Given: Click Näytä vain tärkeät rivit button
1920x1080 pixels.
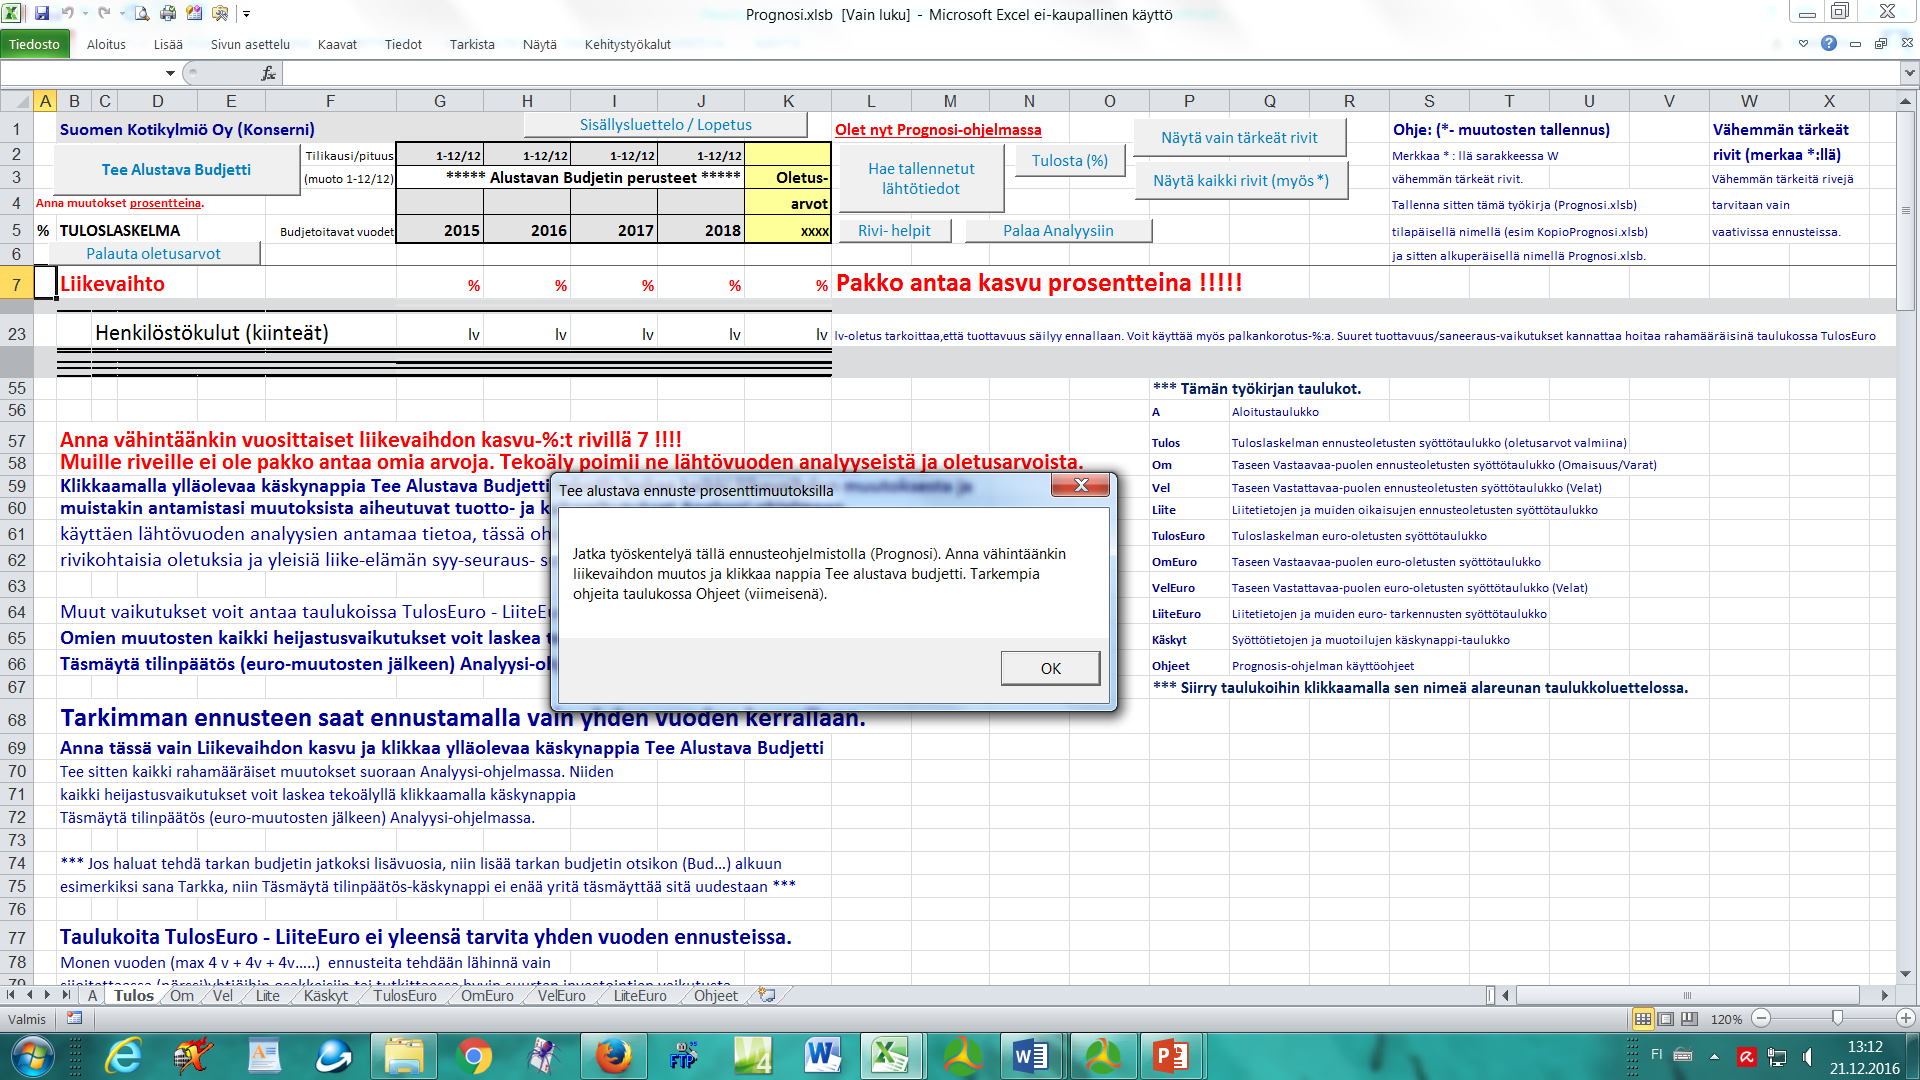Looking at the screenshot, I should (1239, 138).
